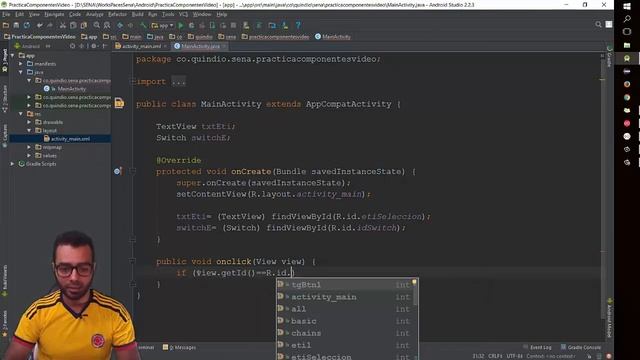Switch to MainActivity.java editor tab
640x360 pixels.
pyautogui.click(x=200, y=47)
